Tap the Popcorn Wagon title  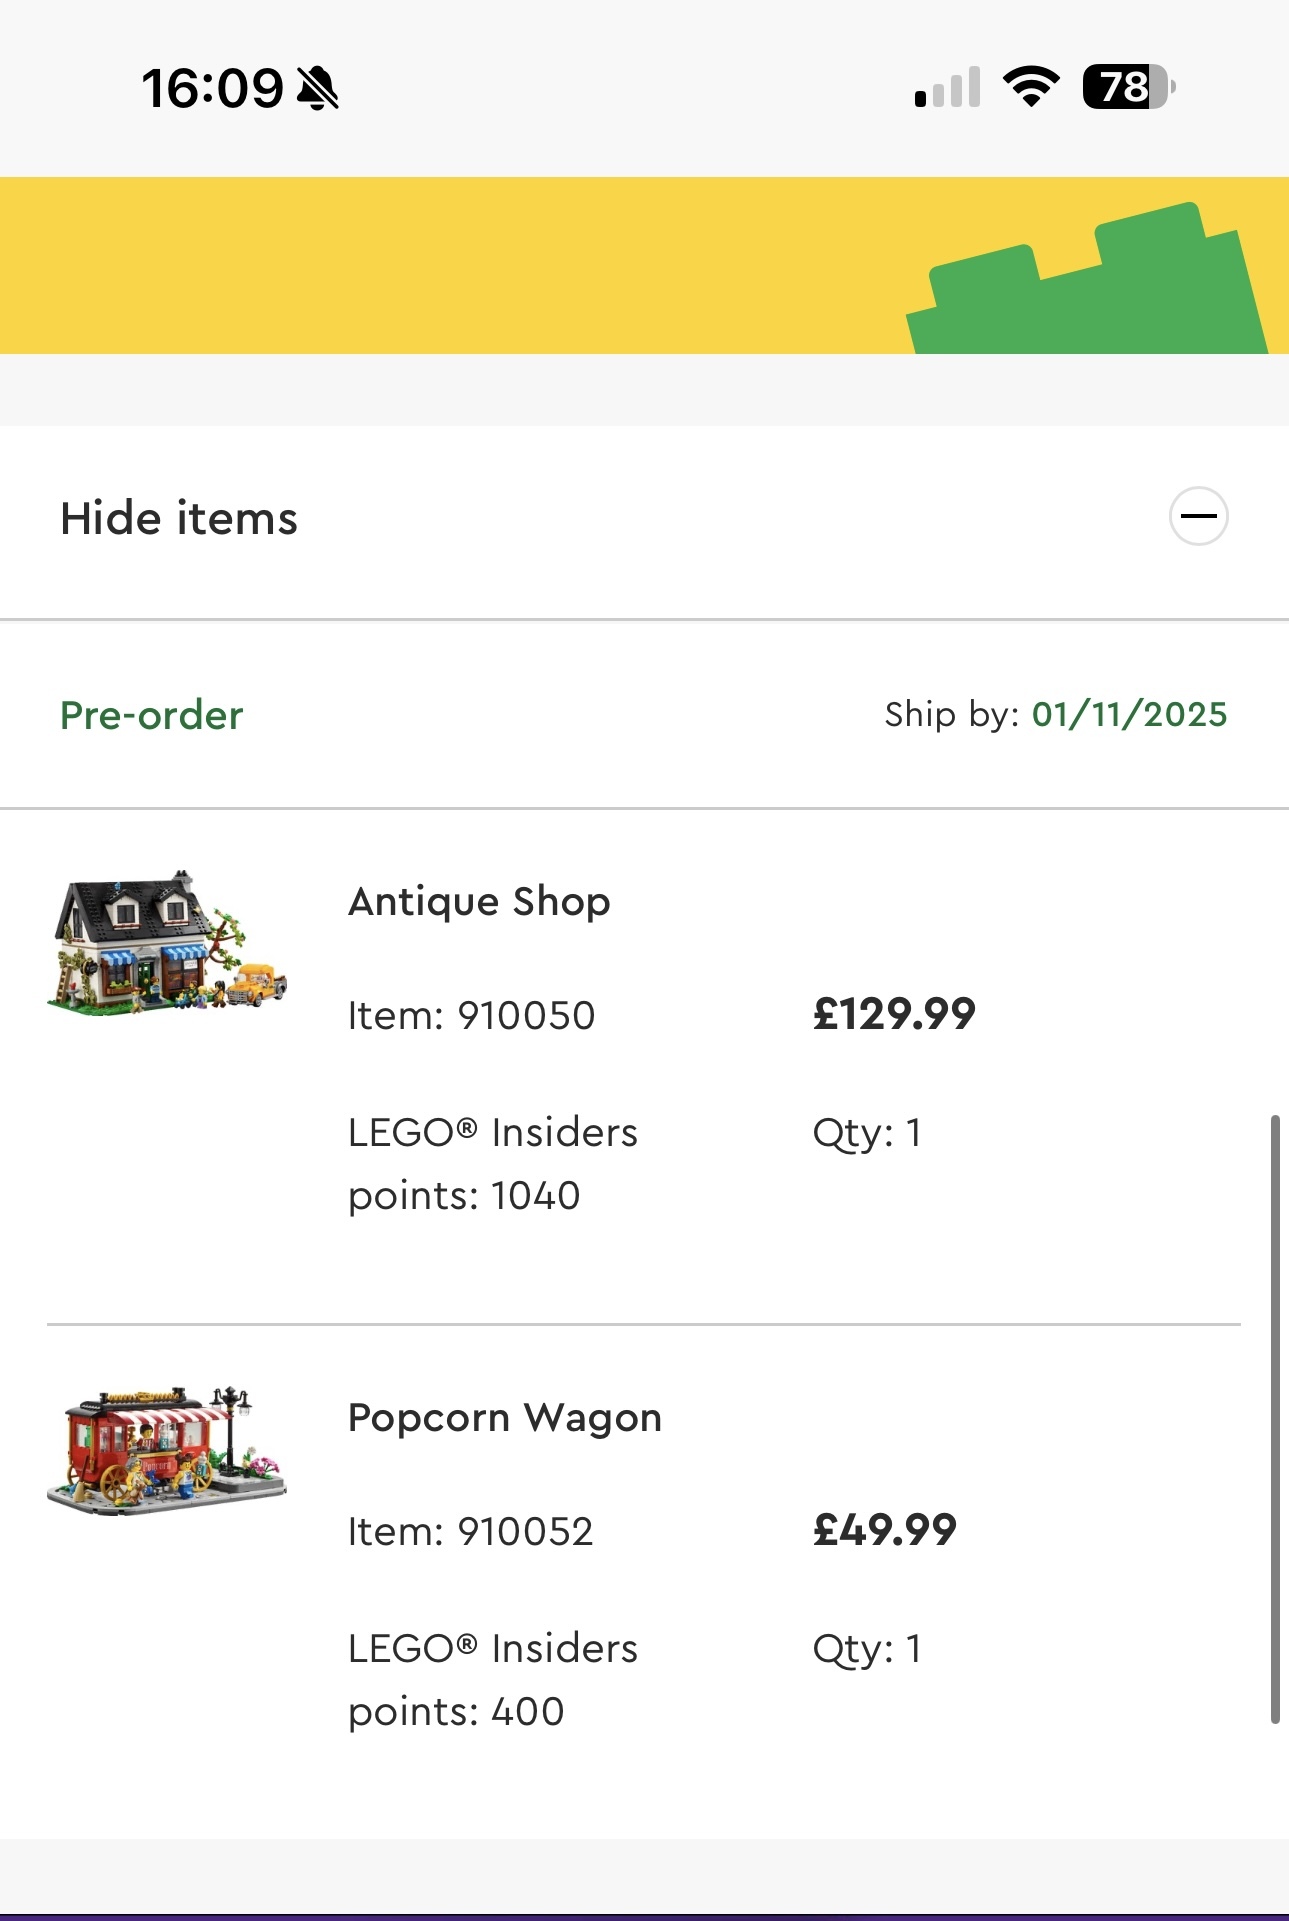point(505,1418)
